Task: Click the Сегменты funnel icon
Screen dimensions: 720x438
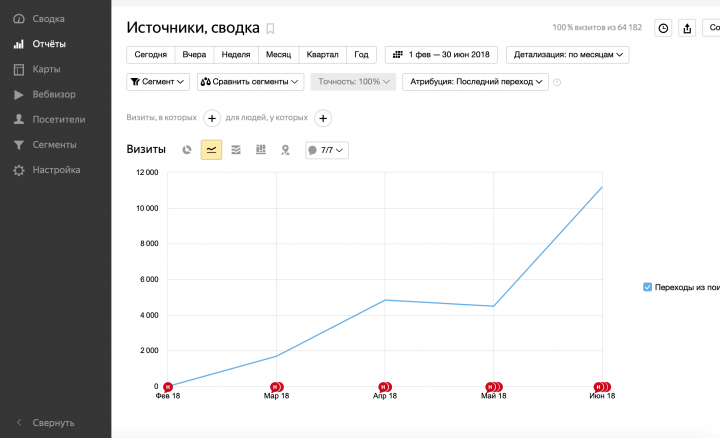Action: coord(19,145)
